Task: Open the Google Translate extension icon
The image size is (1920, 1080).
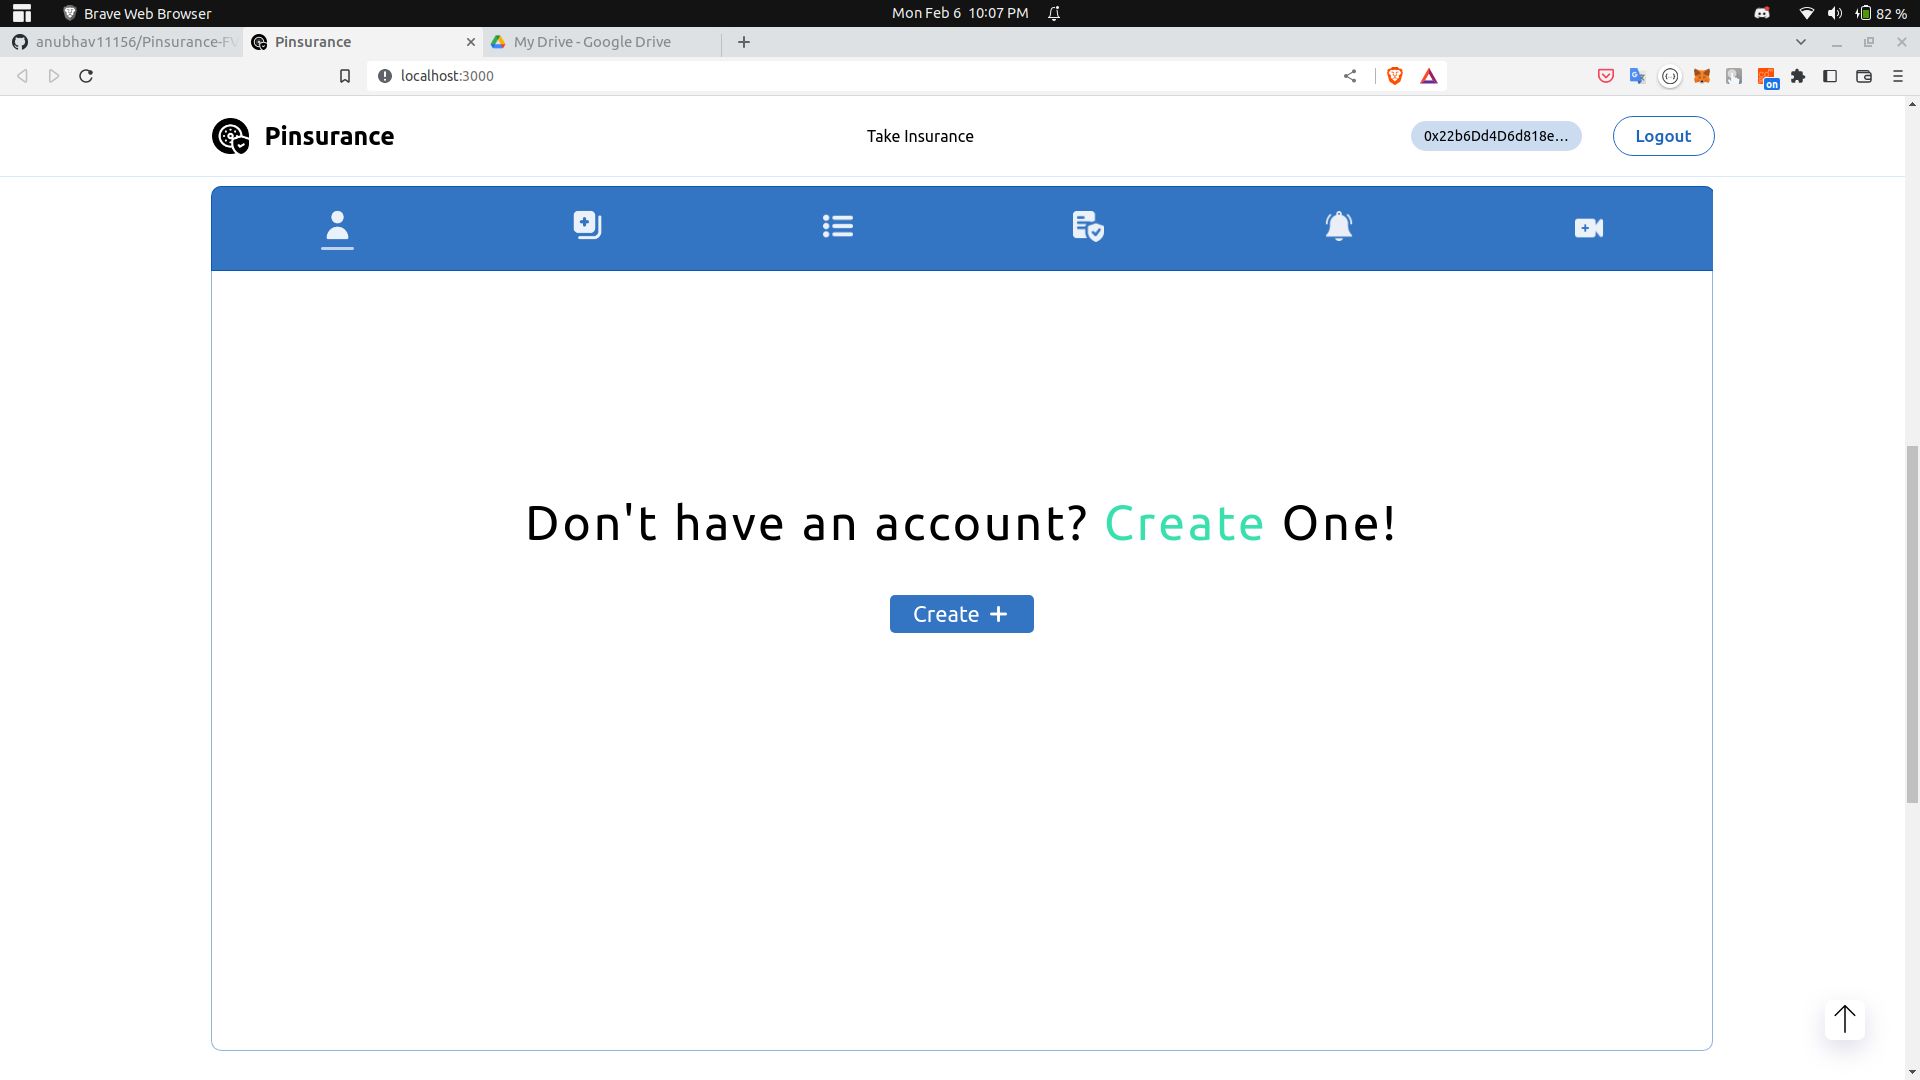Action: click(x=1638, y=76)
